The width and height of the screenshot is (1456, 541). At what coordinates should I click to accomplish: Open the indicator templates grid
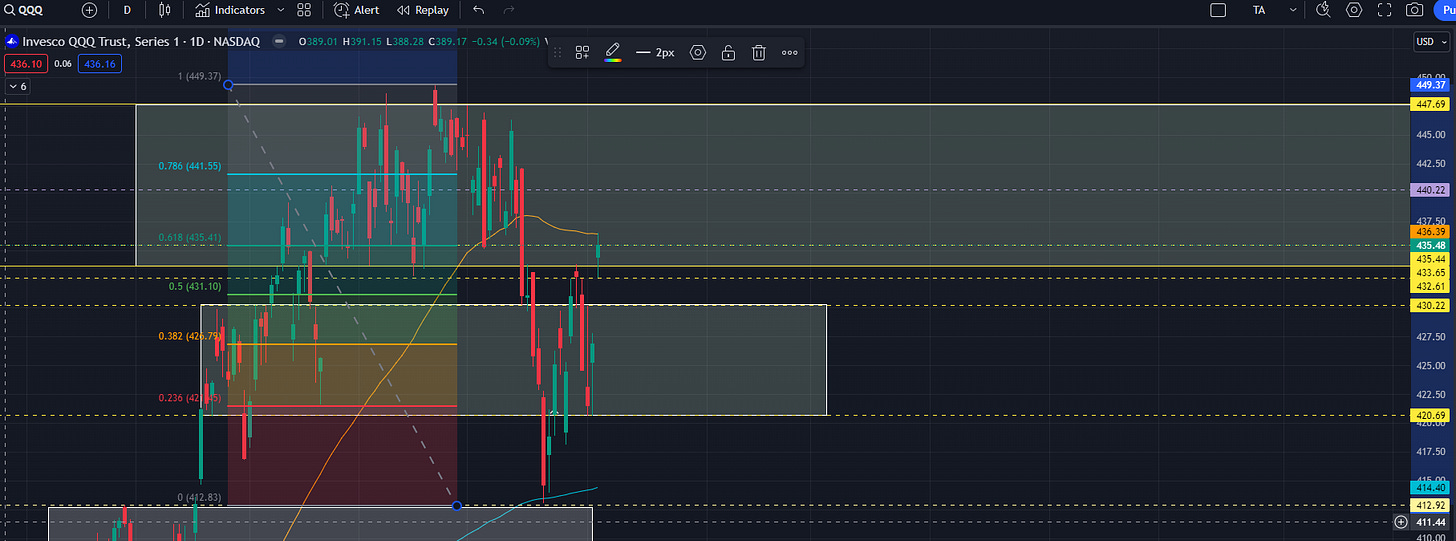point(304,10)
